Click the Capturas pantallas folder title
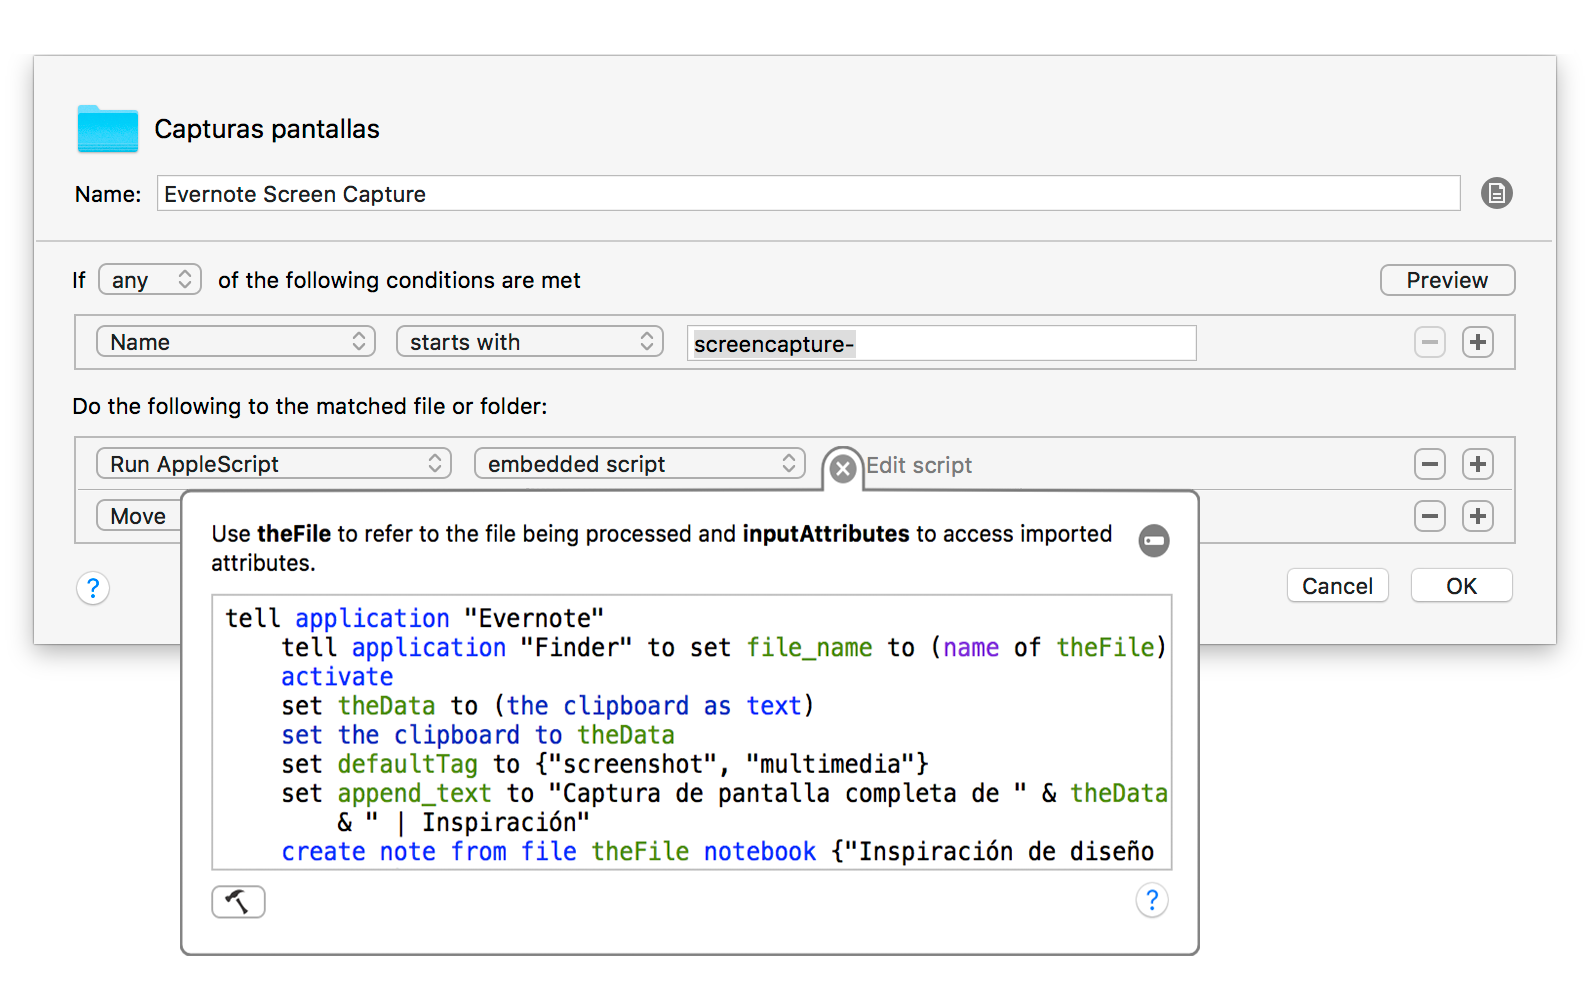Viewport: 1590px width, 1004px height. 267,129
